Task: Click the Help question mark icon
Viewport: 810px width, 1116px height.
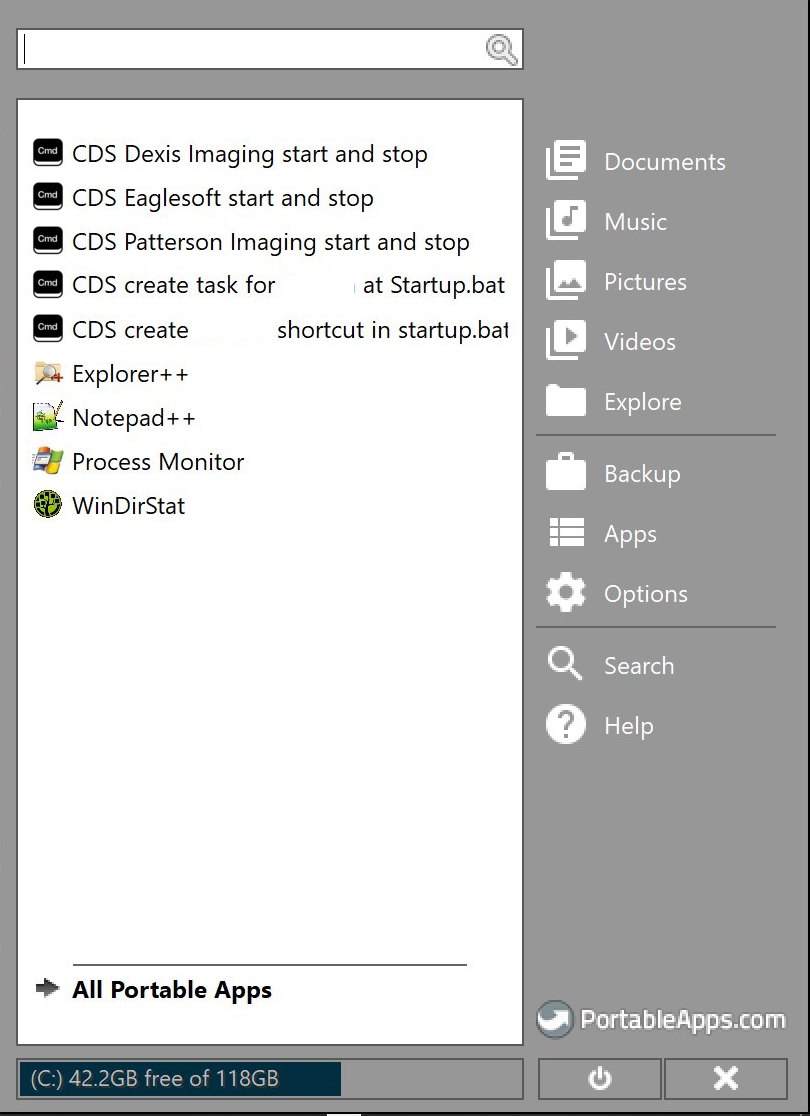Action: tap(565, 725)
